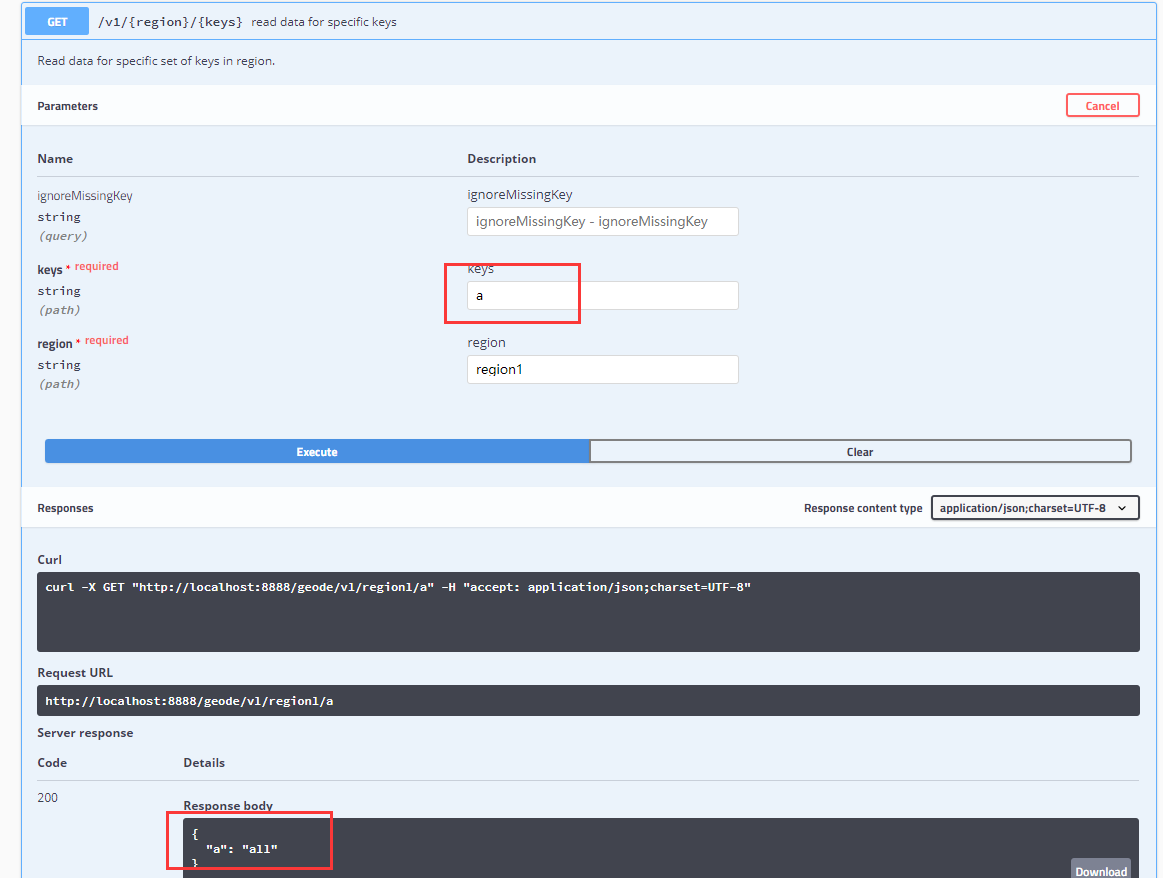1163x878 pixels.
Task: Run the request with Execute
Action: [317, 452]
